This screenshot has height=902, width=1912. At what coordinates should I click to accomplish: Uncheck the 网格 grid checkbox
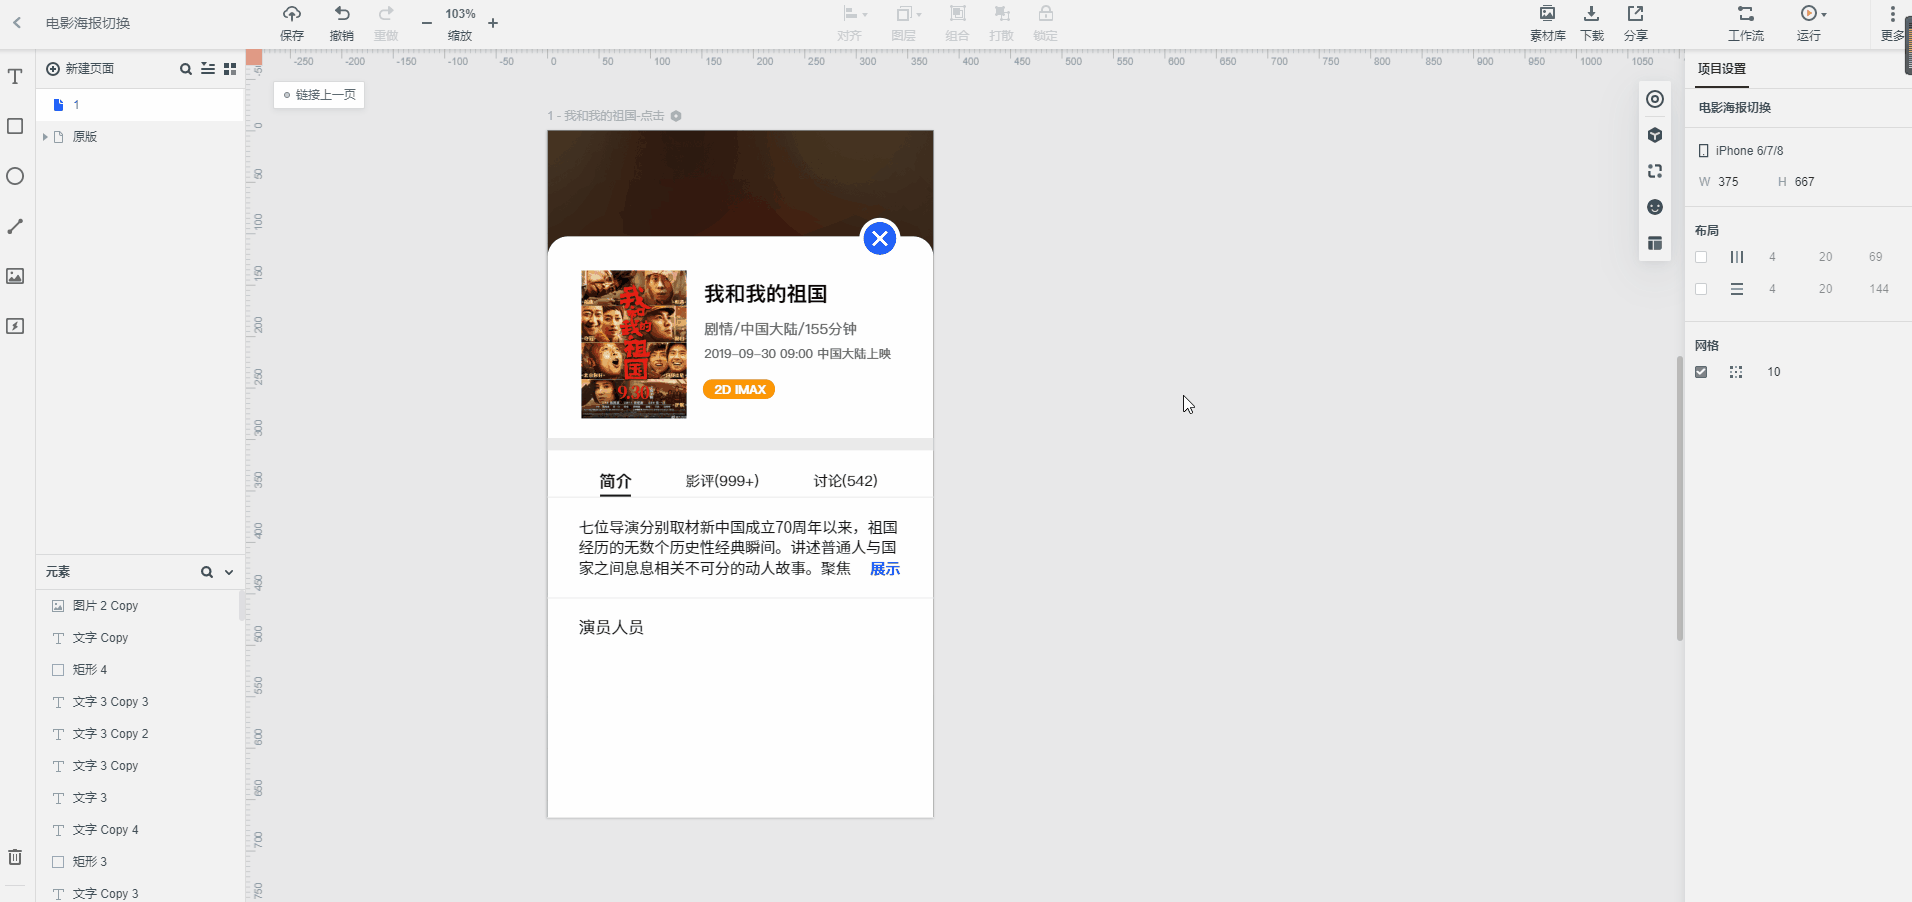pos(1701,371)
